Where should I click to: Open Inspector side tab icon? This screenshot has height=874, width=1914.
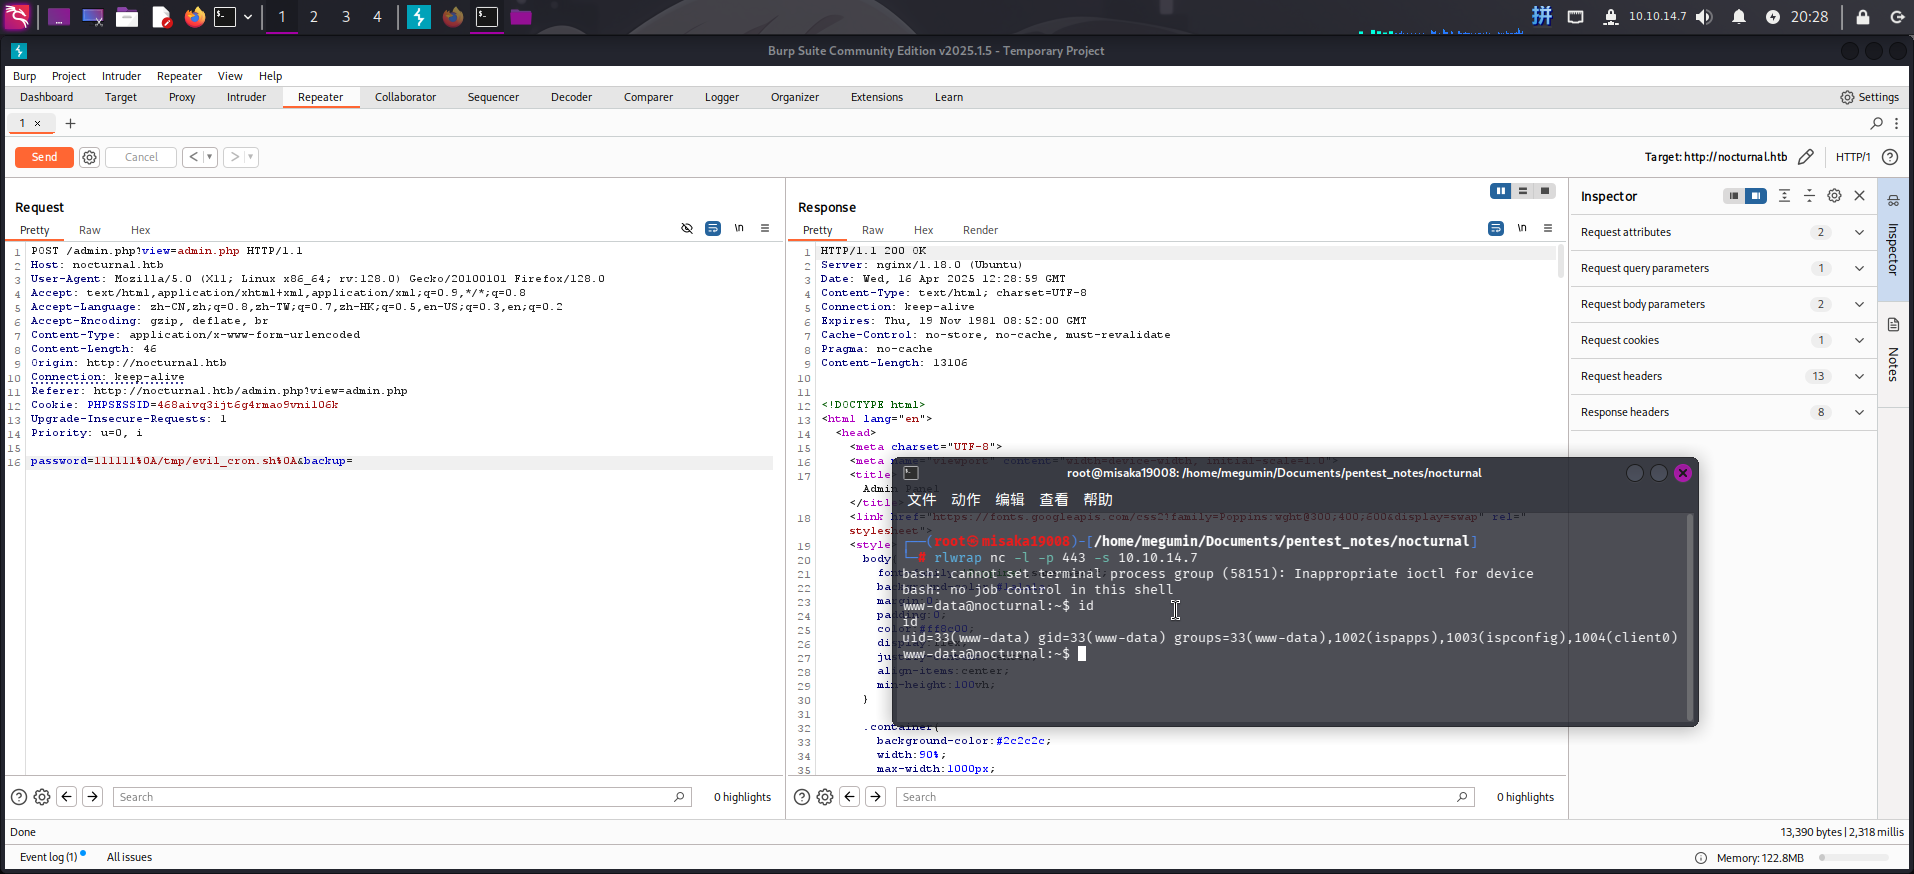(1893, 200)
